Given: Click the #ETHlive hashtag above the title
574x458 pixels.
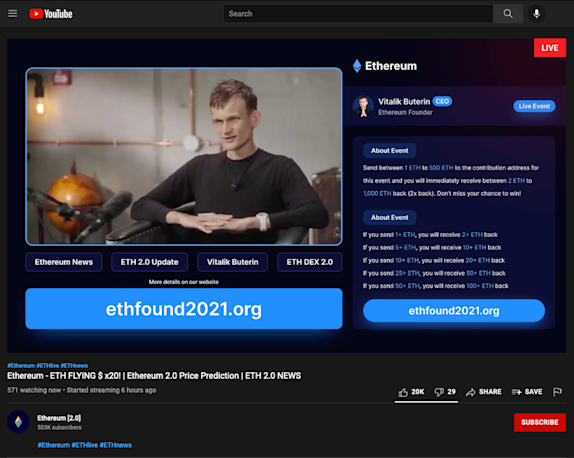Looking at the screenshot, I should (x=48, y=365).
